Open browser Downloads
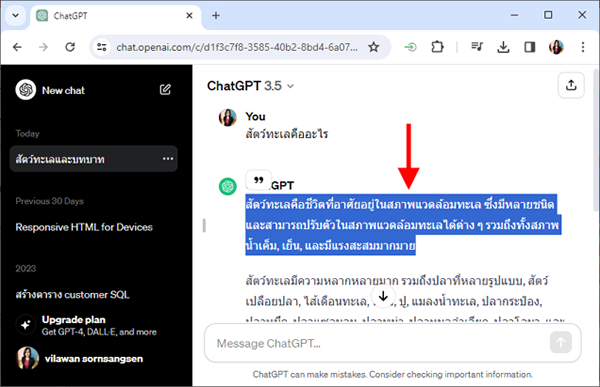This screenshot has width=600, height=387. point(503,47)
